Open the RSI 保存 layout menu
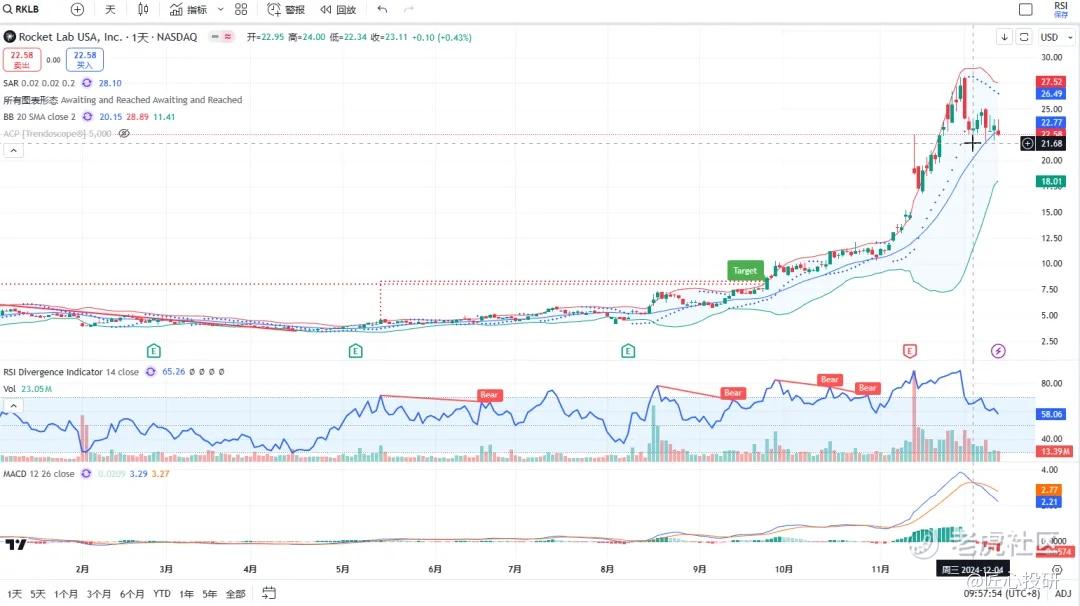Image resolution: width=1080 pixels, height=606 pixels. click(x=1061, y=9)
